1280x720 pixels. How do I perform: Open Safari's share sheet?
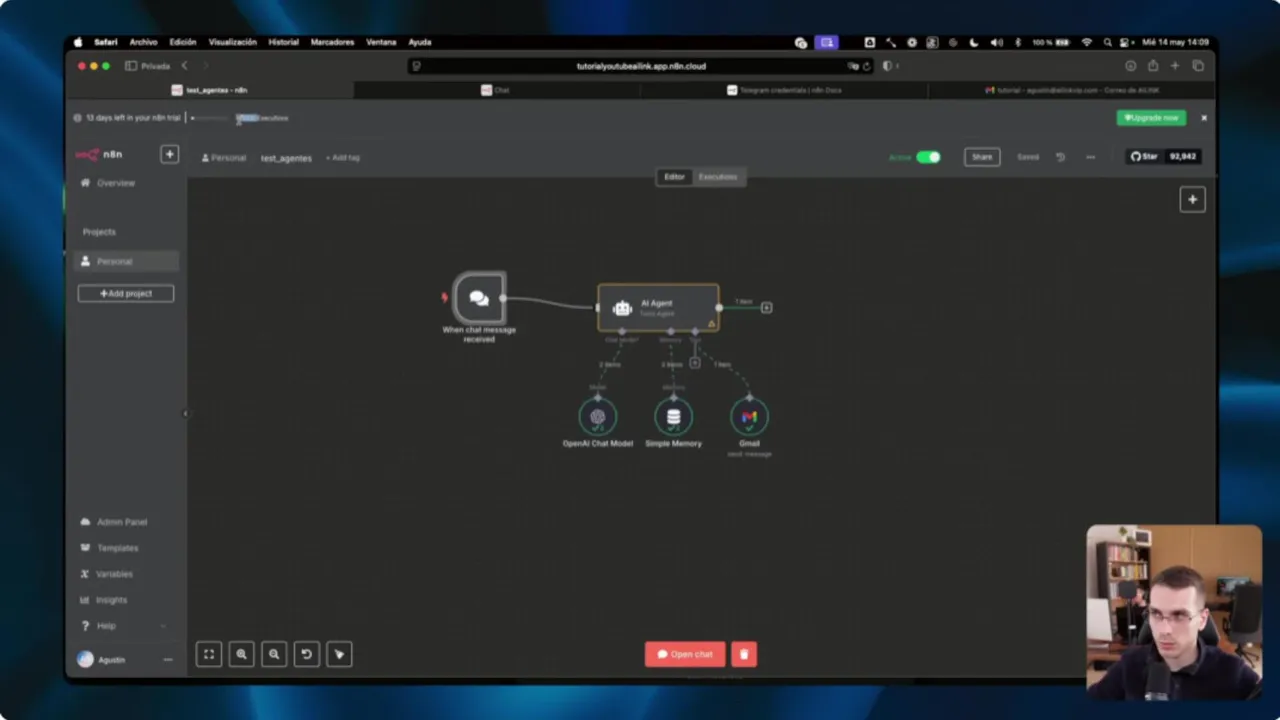[x=1153, y=66]
